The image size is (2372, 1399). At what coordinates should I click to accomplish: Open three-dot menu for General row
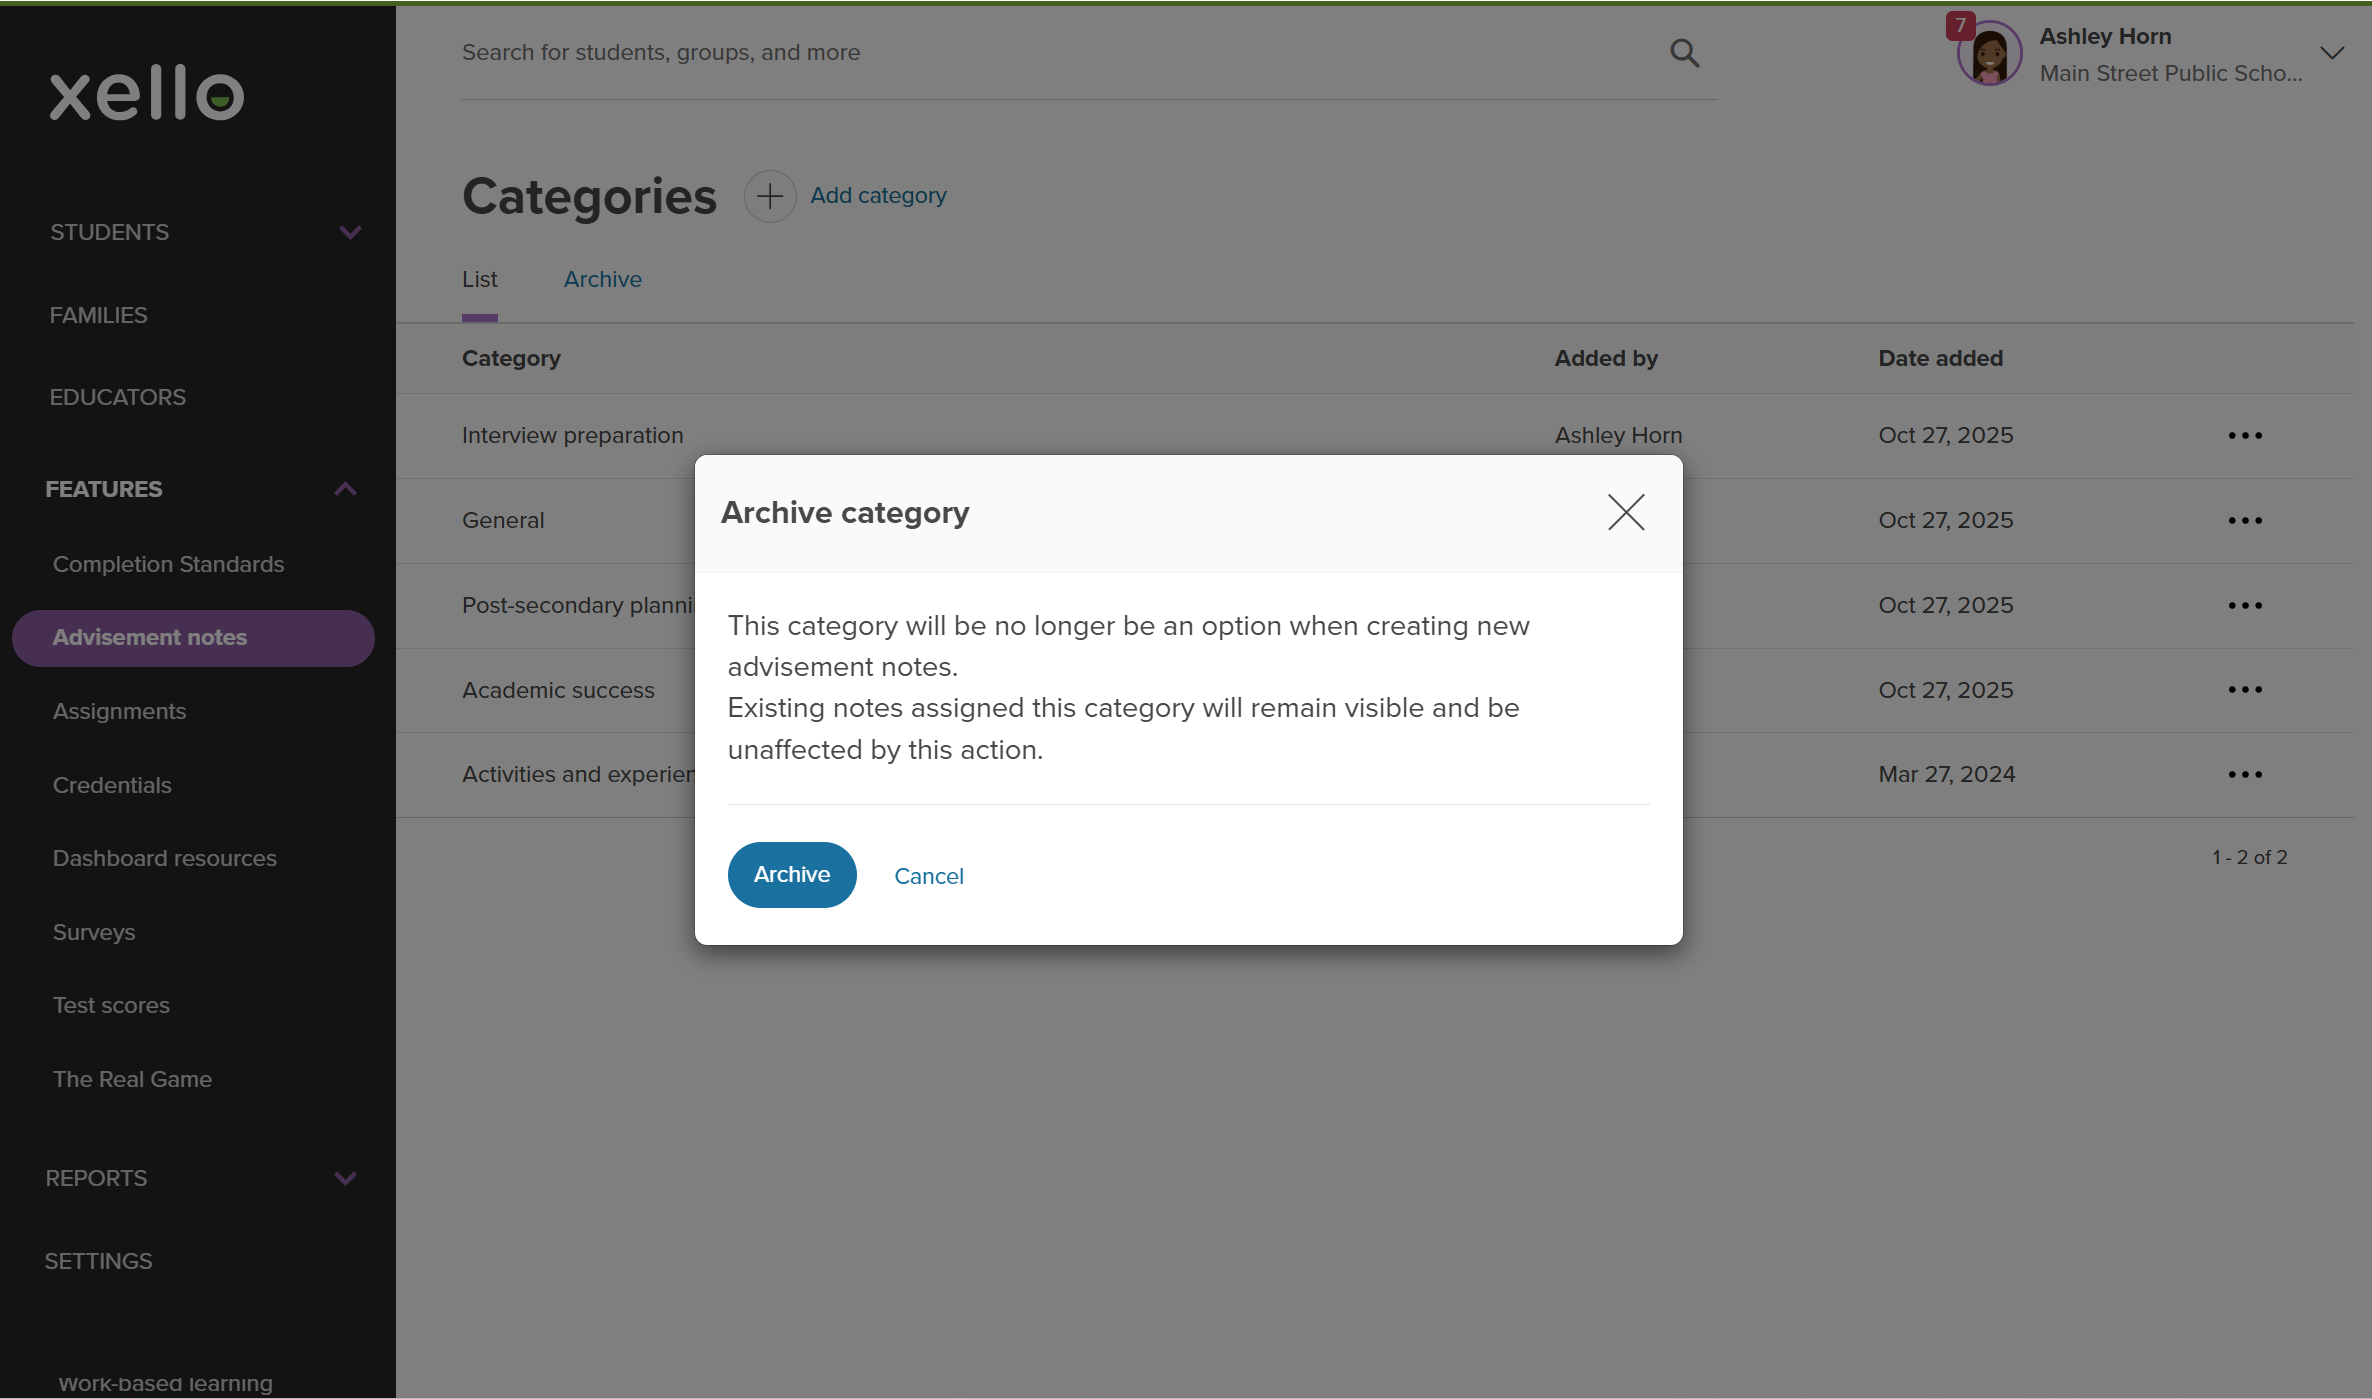pos(2244,521)
